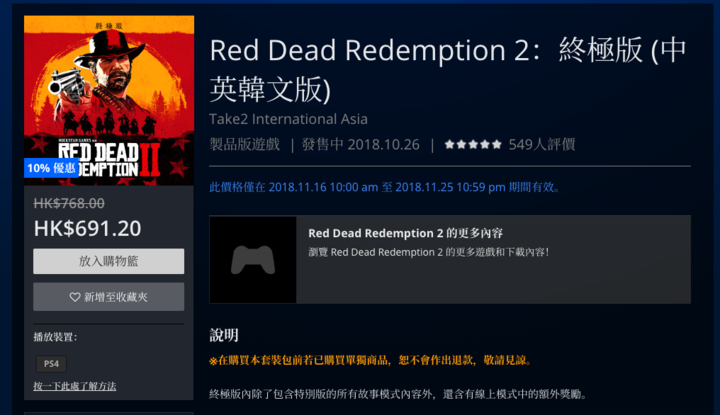720x415 pixels.
Task: Open the Red Dead Redemption 2 cover art
Action: coord(109,100)
